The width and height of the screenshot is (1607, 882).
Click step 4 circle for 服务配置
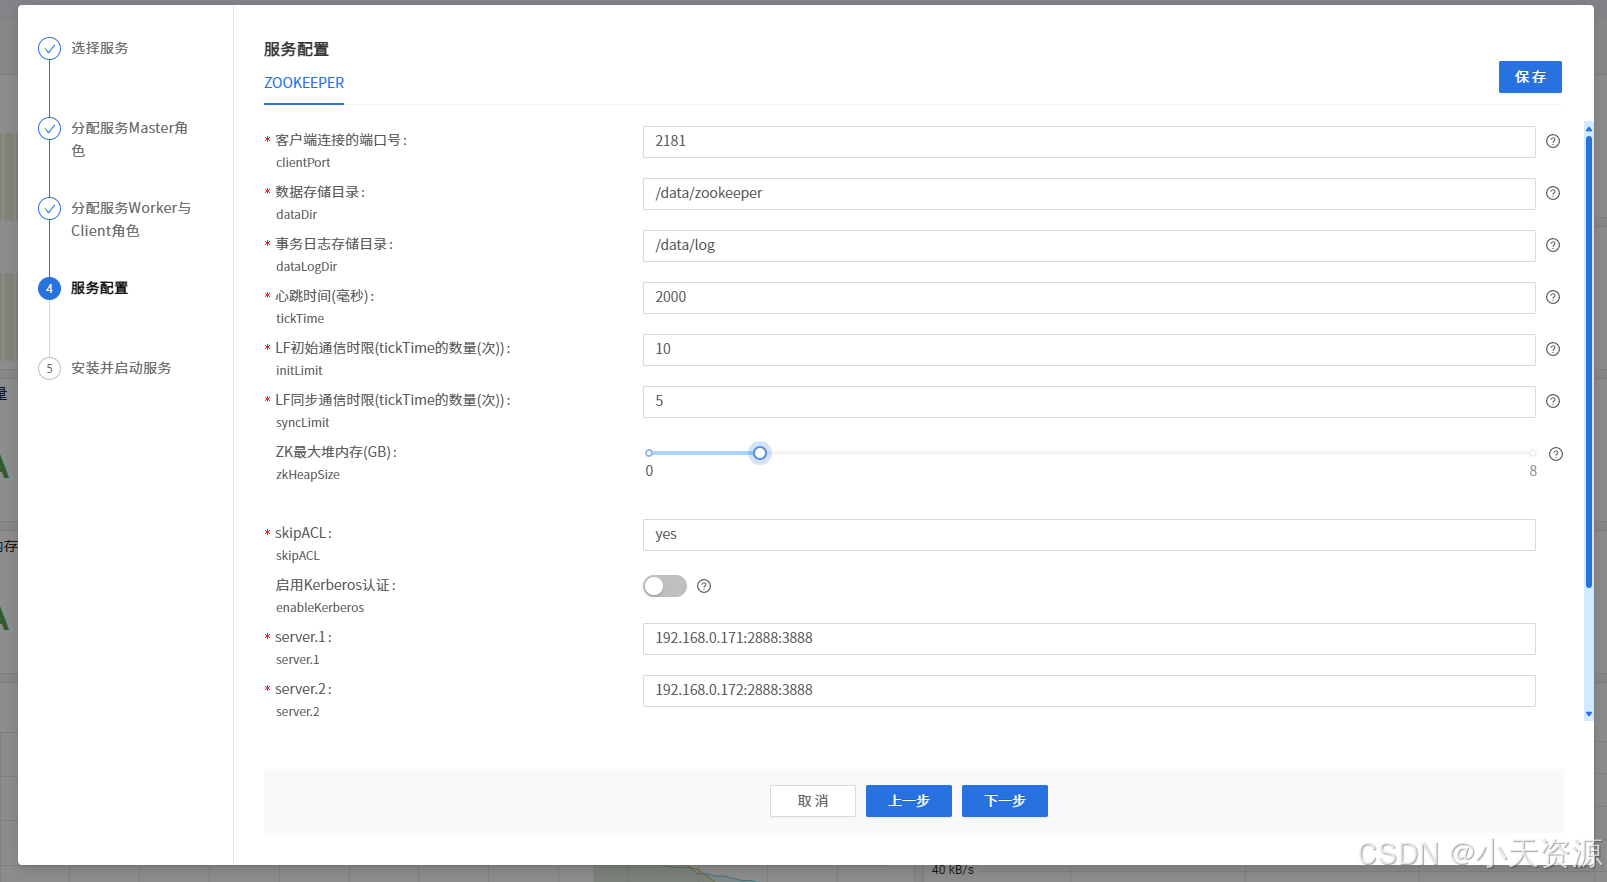click(x=49, y=288)
